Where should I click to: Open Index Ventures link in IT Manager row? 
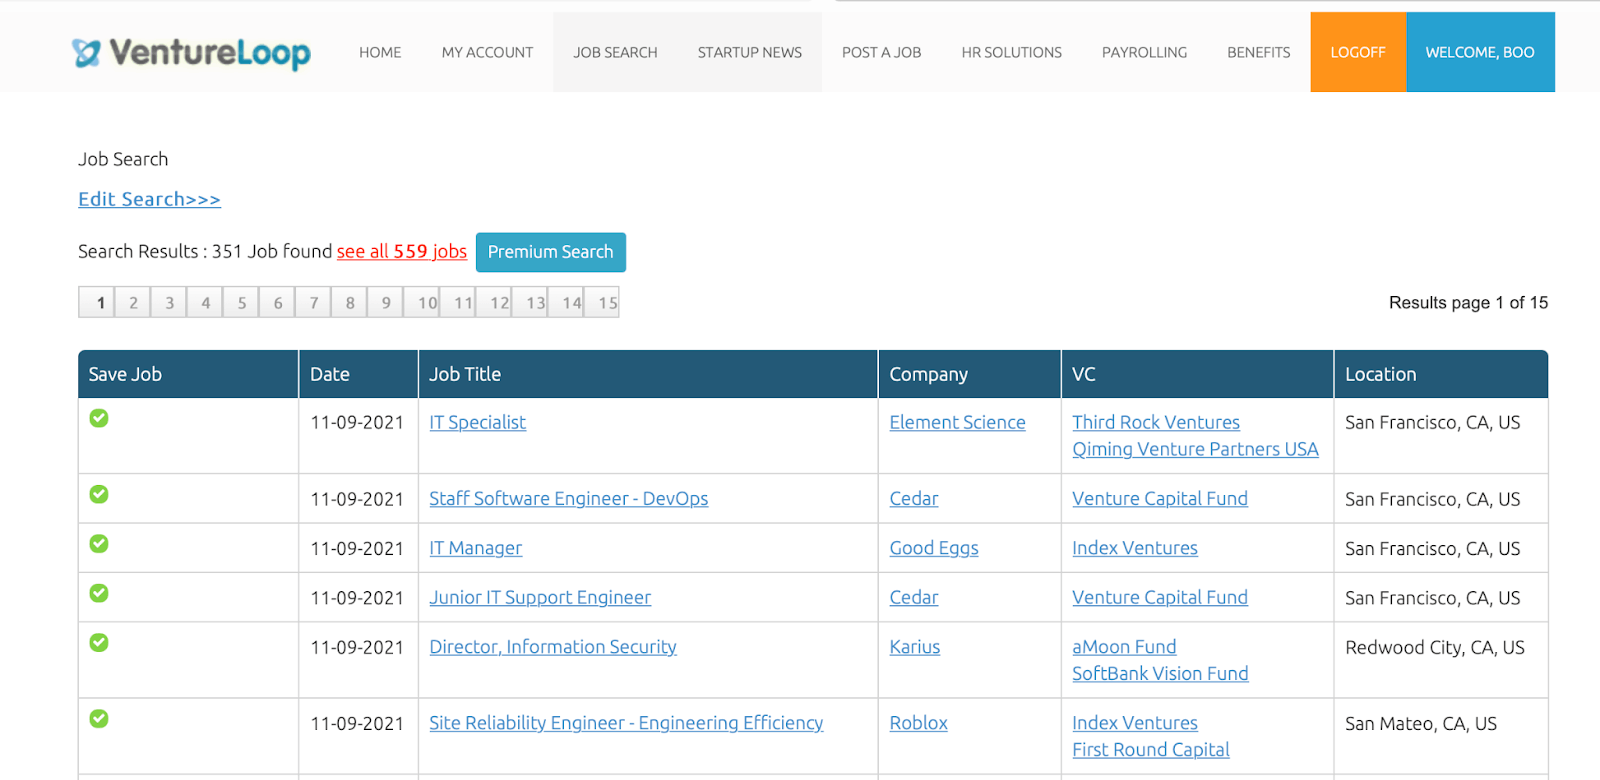1135,548
